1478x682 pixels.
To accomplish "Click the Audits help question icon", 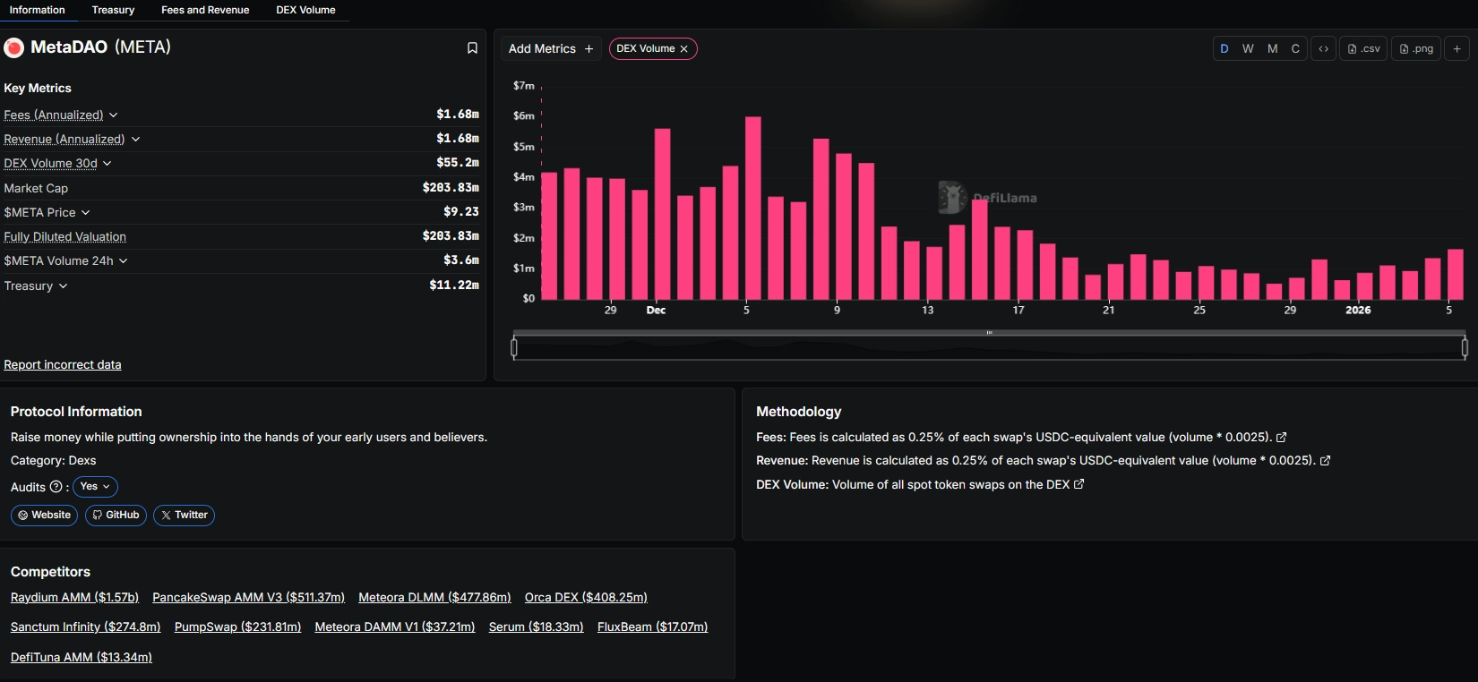I will click(56, 487).
